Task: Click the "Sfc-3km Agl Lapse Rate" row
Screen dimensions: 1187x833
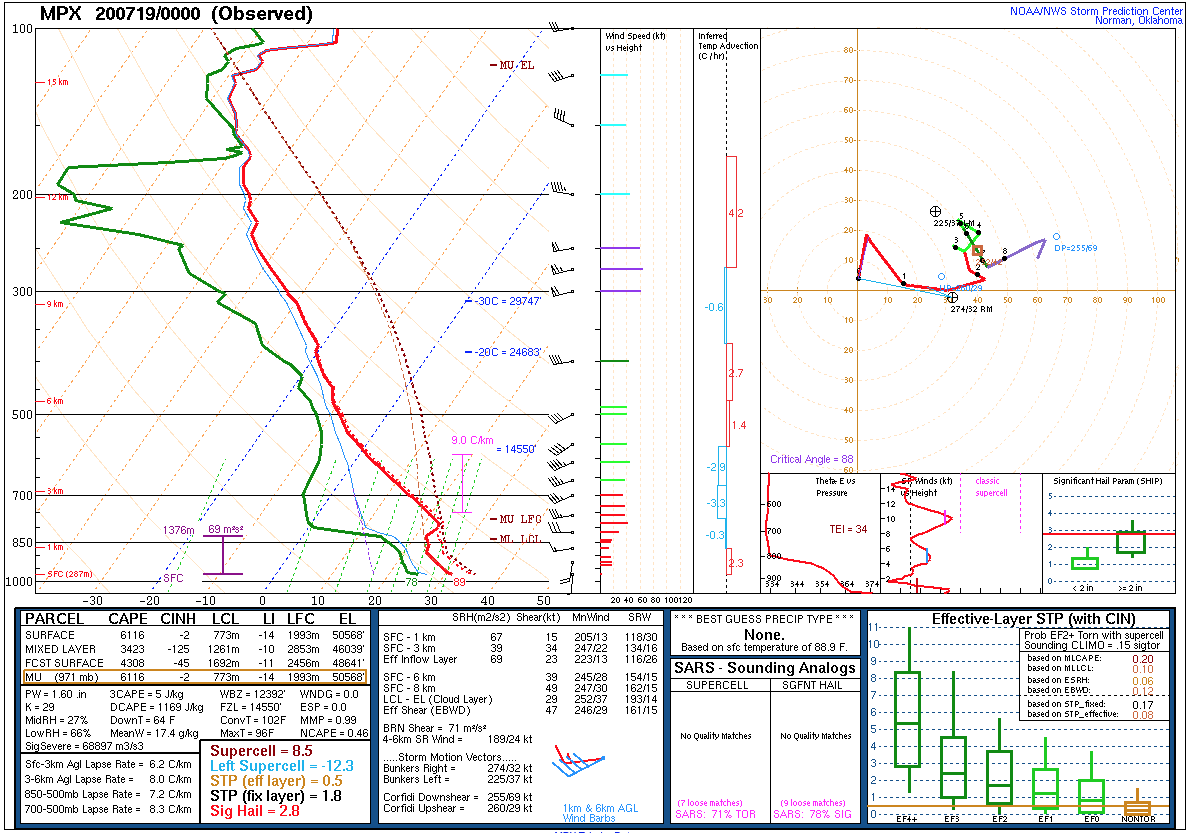Action: click(108, 764)
